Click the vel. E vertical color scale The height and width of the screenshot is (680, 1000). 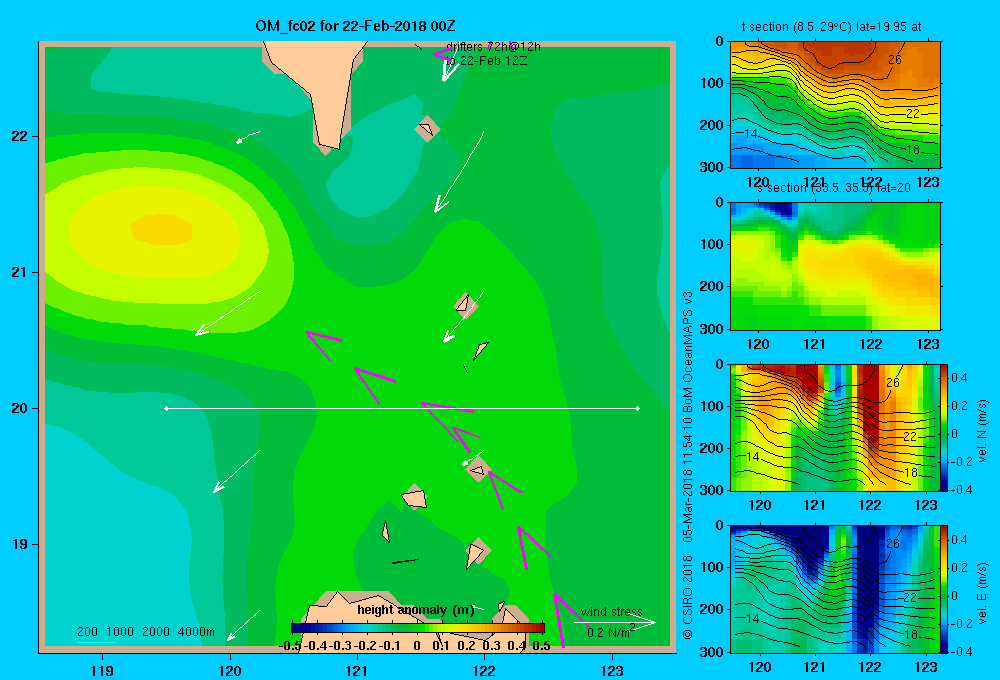pyautogui.click(x=944, y=589)
